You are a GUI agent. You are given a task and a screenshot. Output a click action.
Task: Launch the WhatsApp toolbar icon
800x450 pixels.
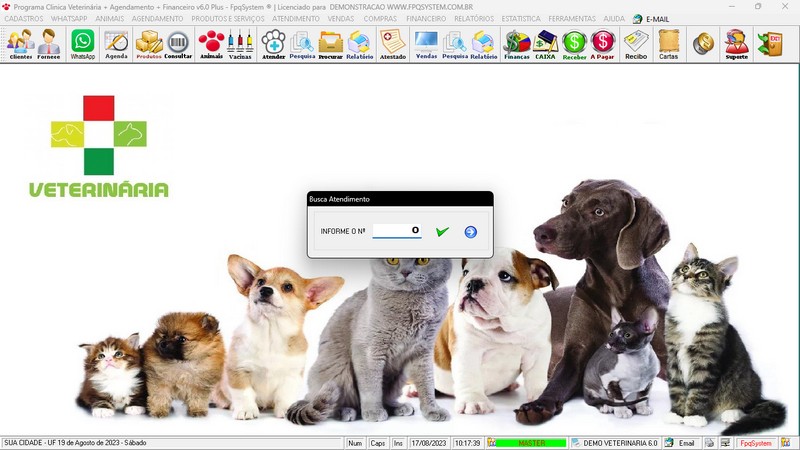[83, 44]
